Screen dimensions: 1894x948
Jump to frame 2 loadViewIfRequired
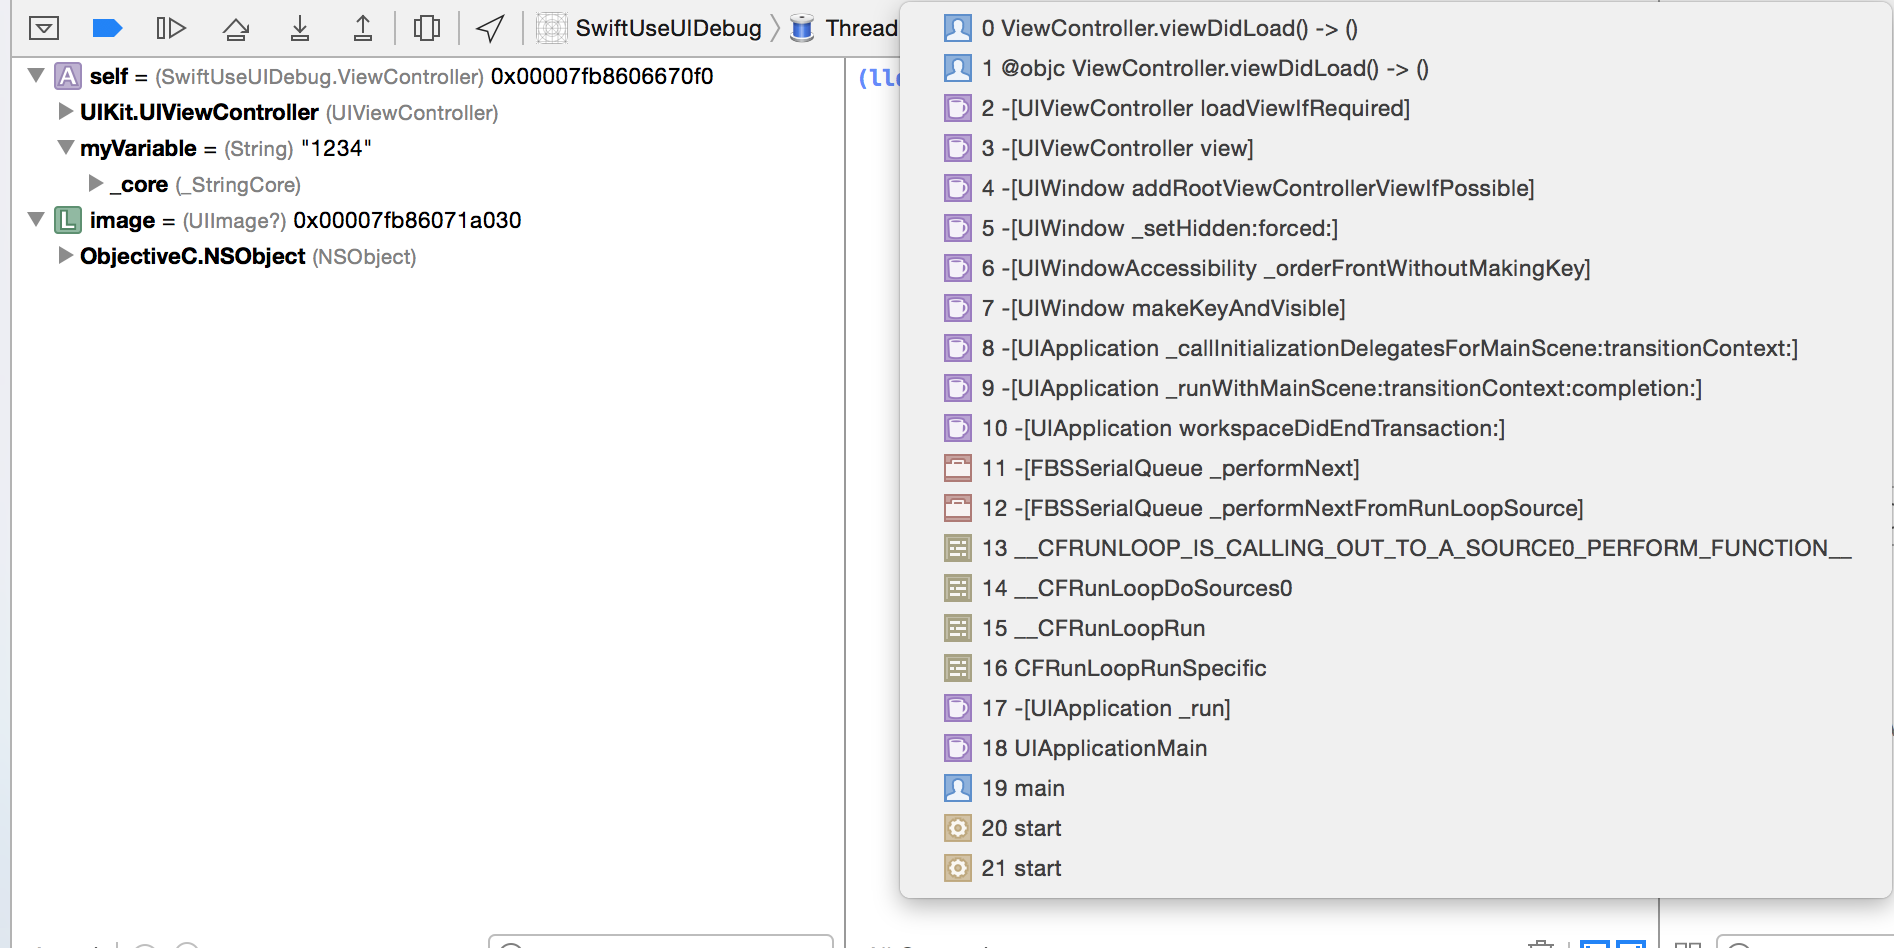pyautogui.click(x=1396, y=108)
